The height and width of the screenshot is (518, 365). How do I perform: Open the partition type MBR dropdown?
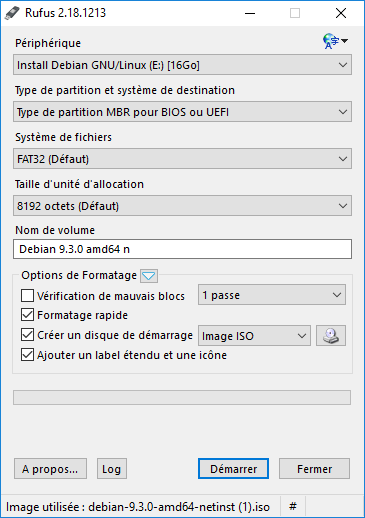(x=182, y=112)
